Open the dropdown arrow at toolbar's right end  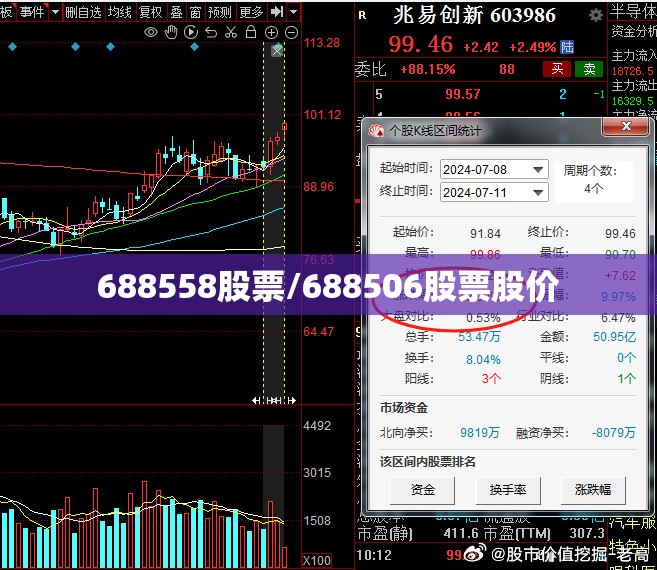click(294, 12)
